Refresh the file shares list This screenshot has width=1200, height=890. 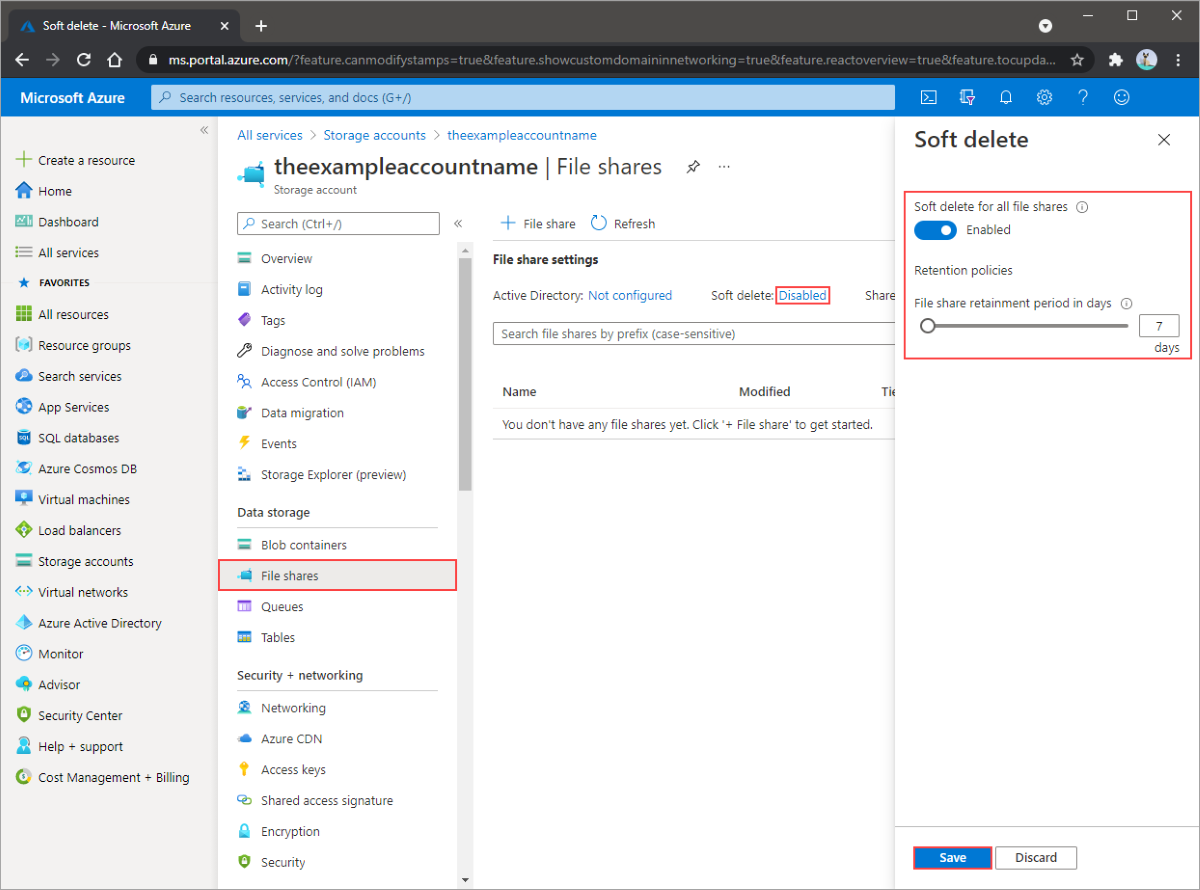(622, 223)
